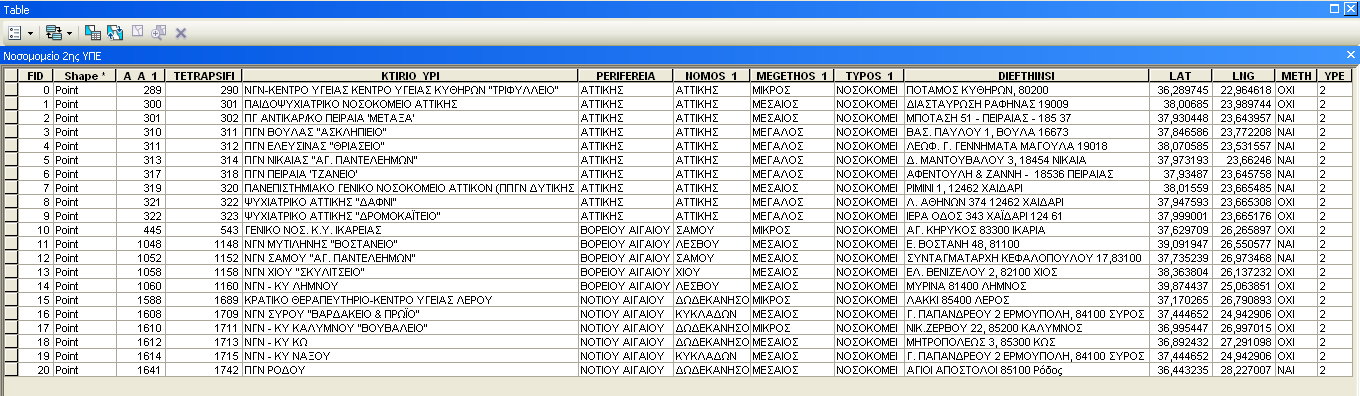1360x396 pixels.
Task: Click cell 'ΝΓΝ - ΚΥ ΝΑΞΟΥ'
Action: pyautogui.click(x=410, y=356)
